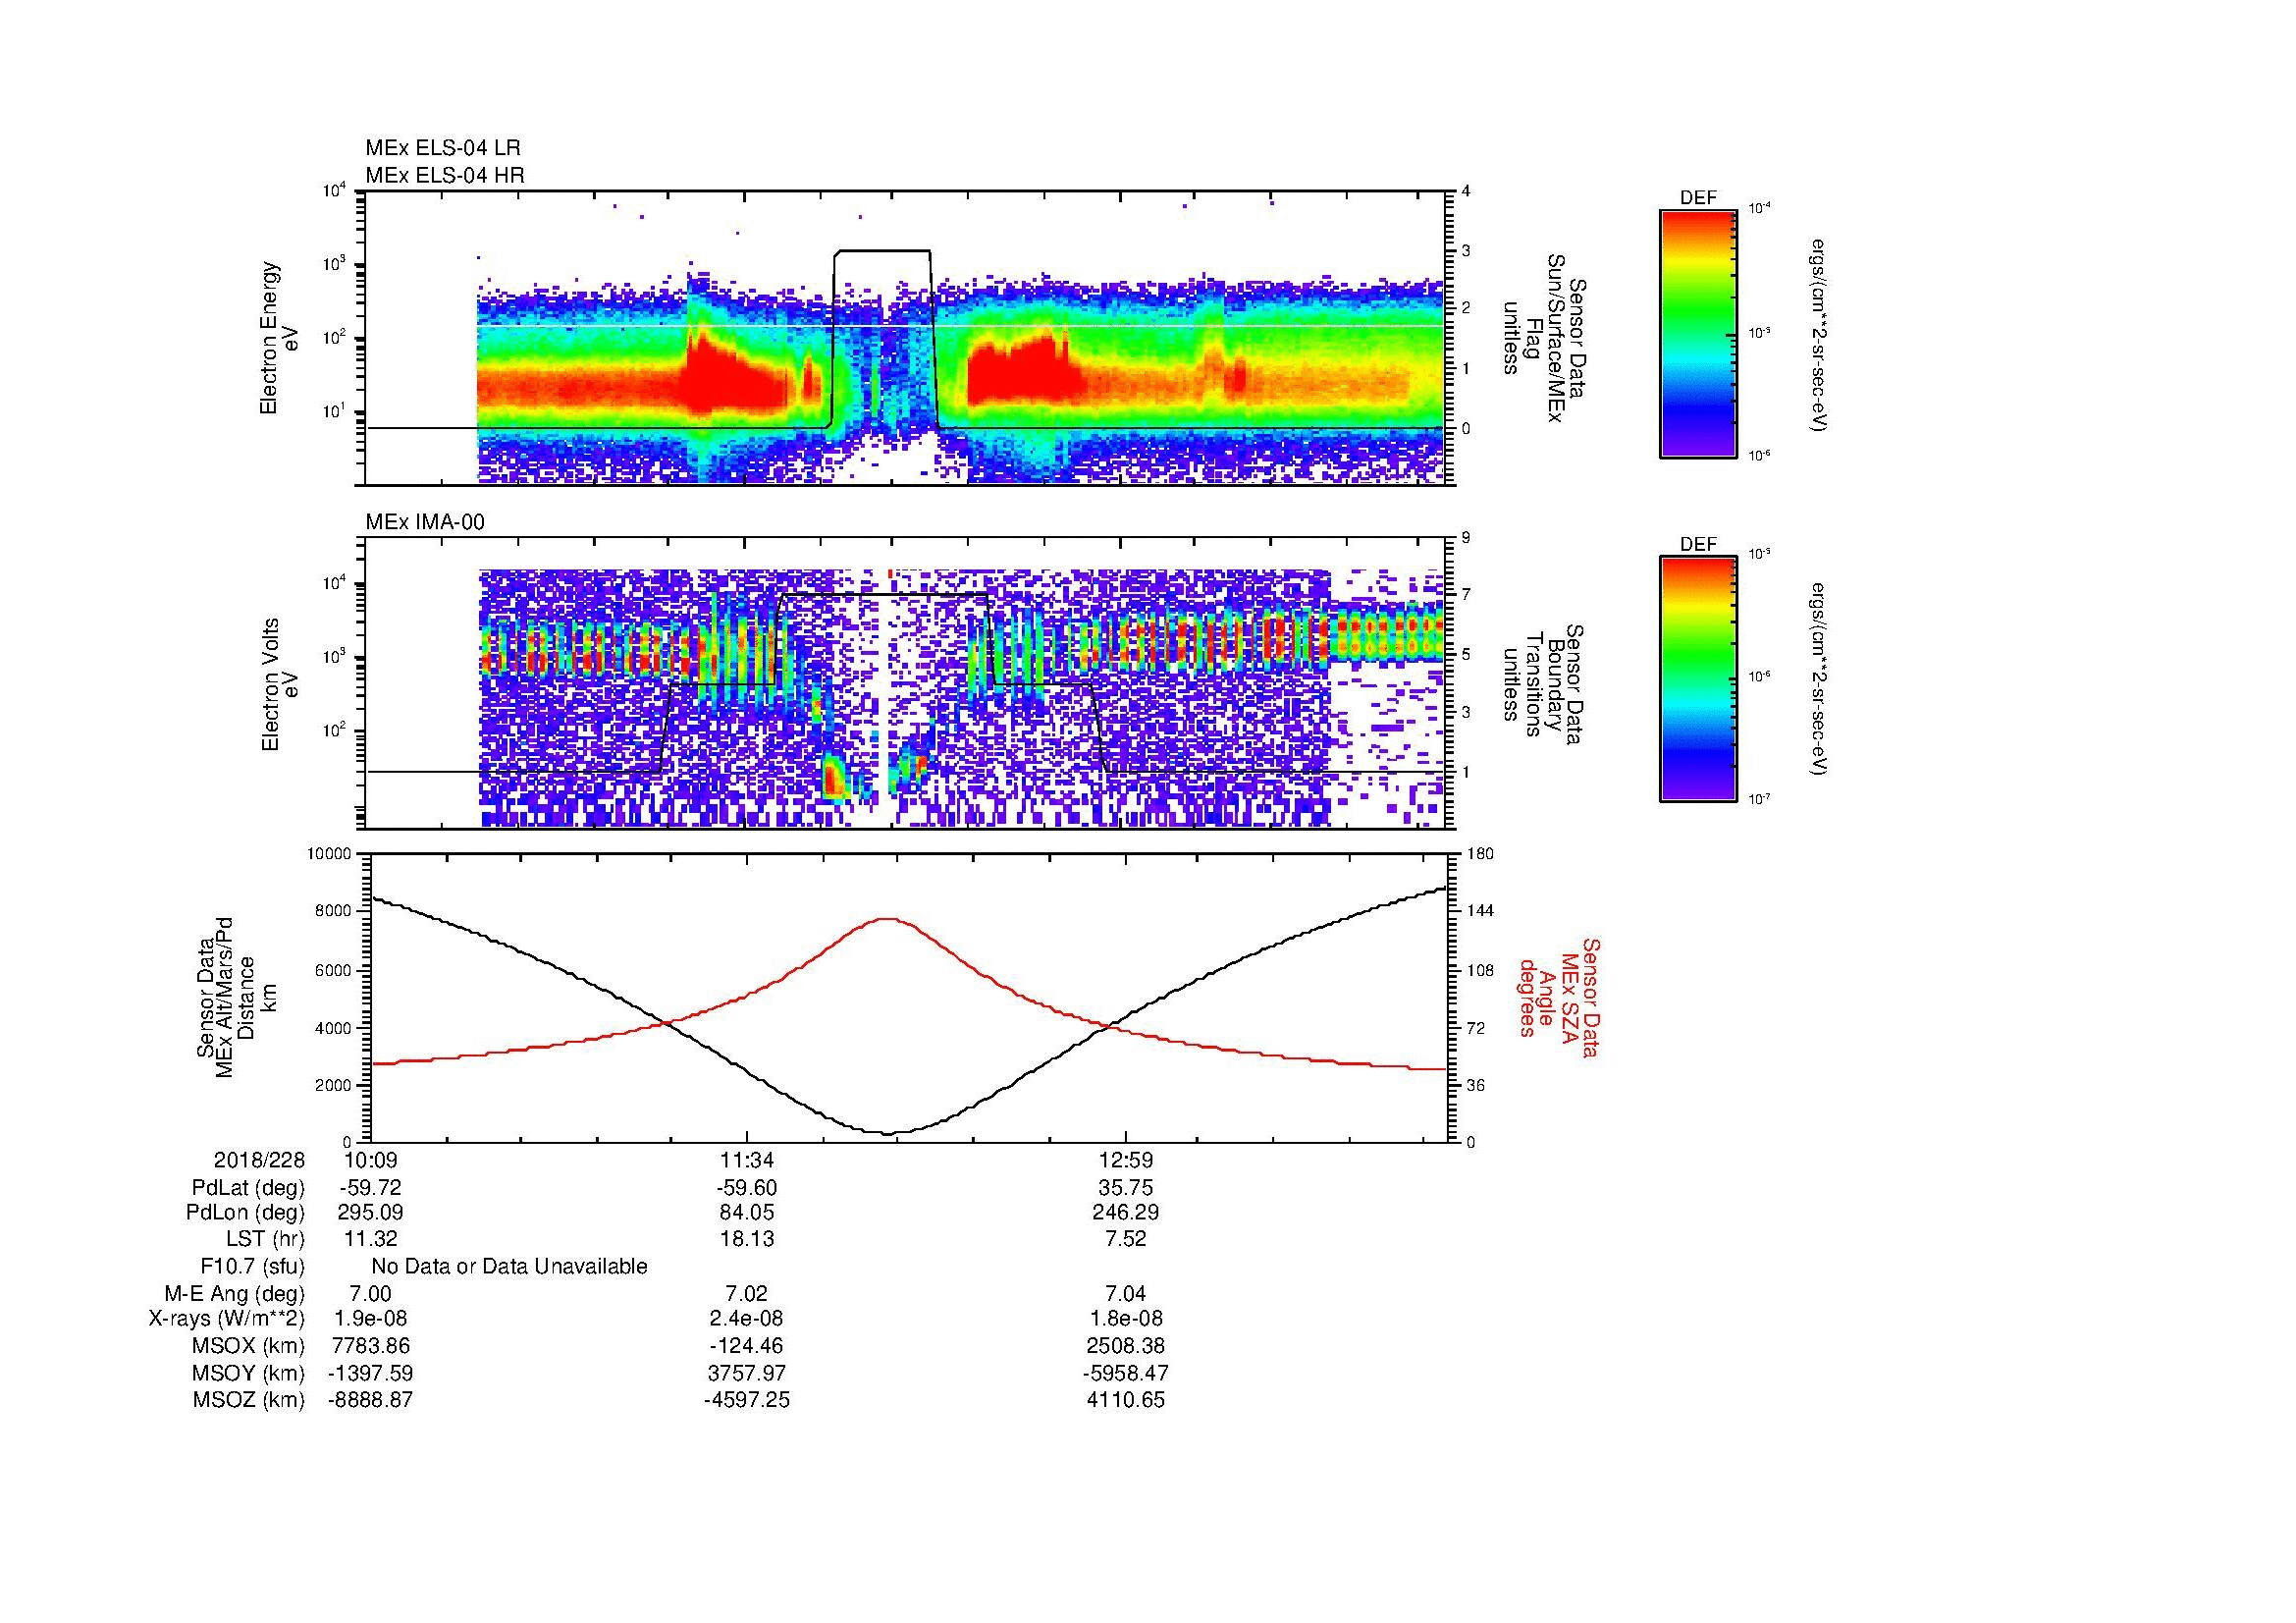
Task: Click the PdLat value '35.75'
Action: tap(1126, 1188)
